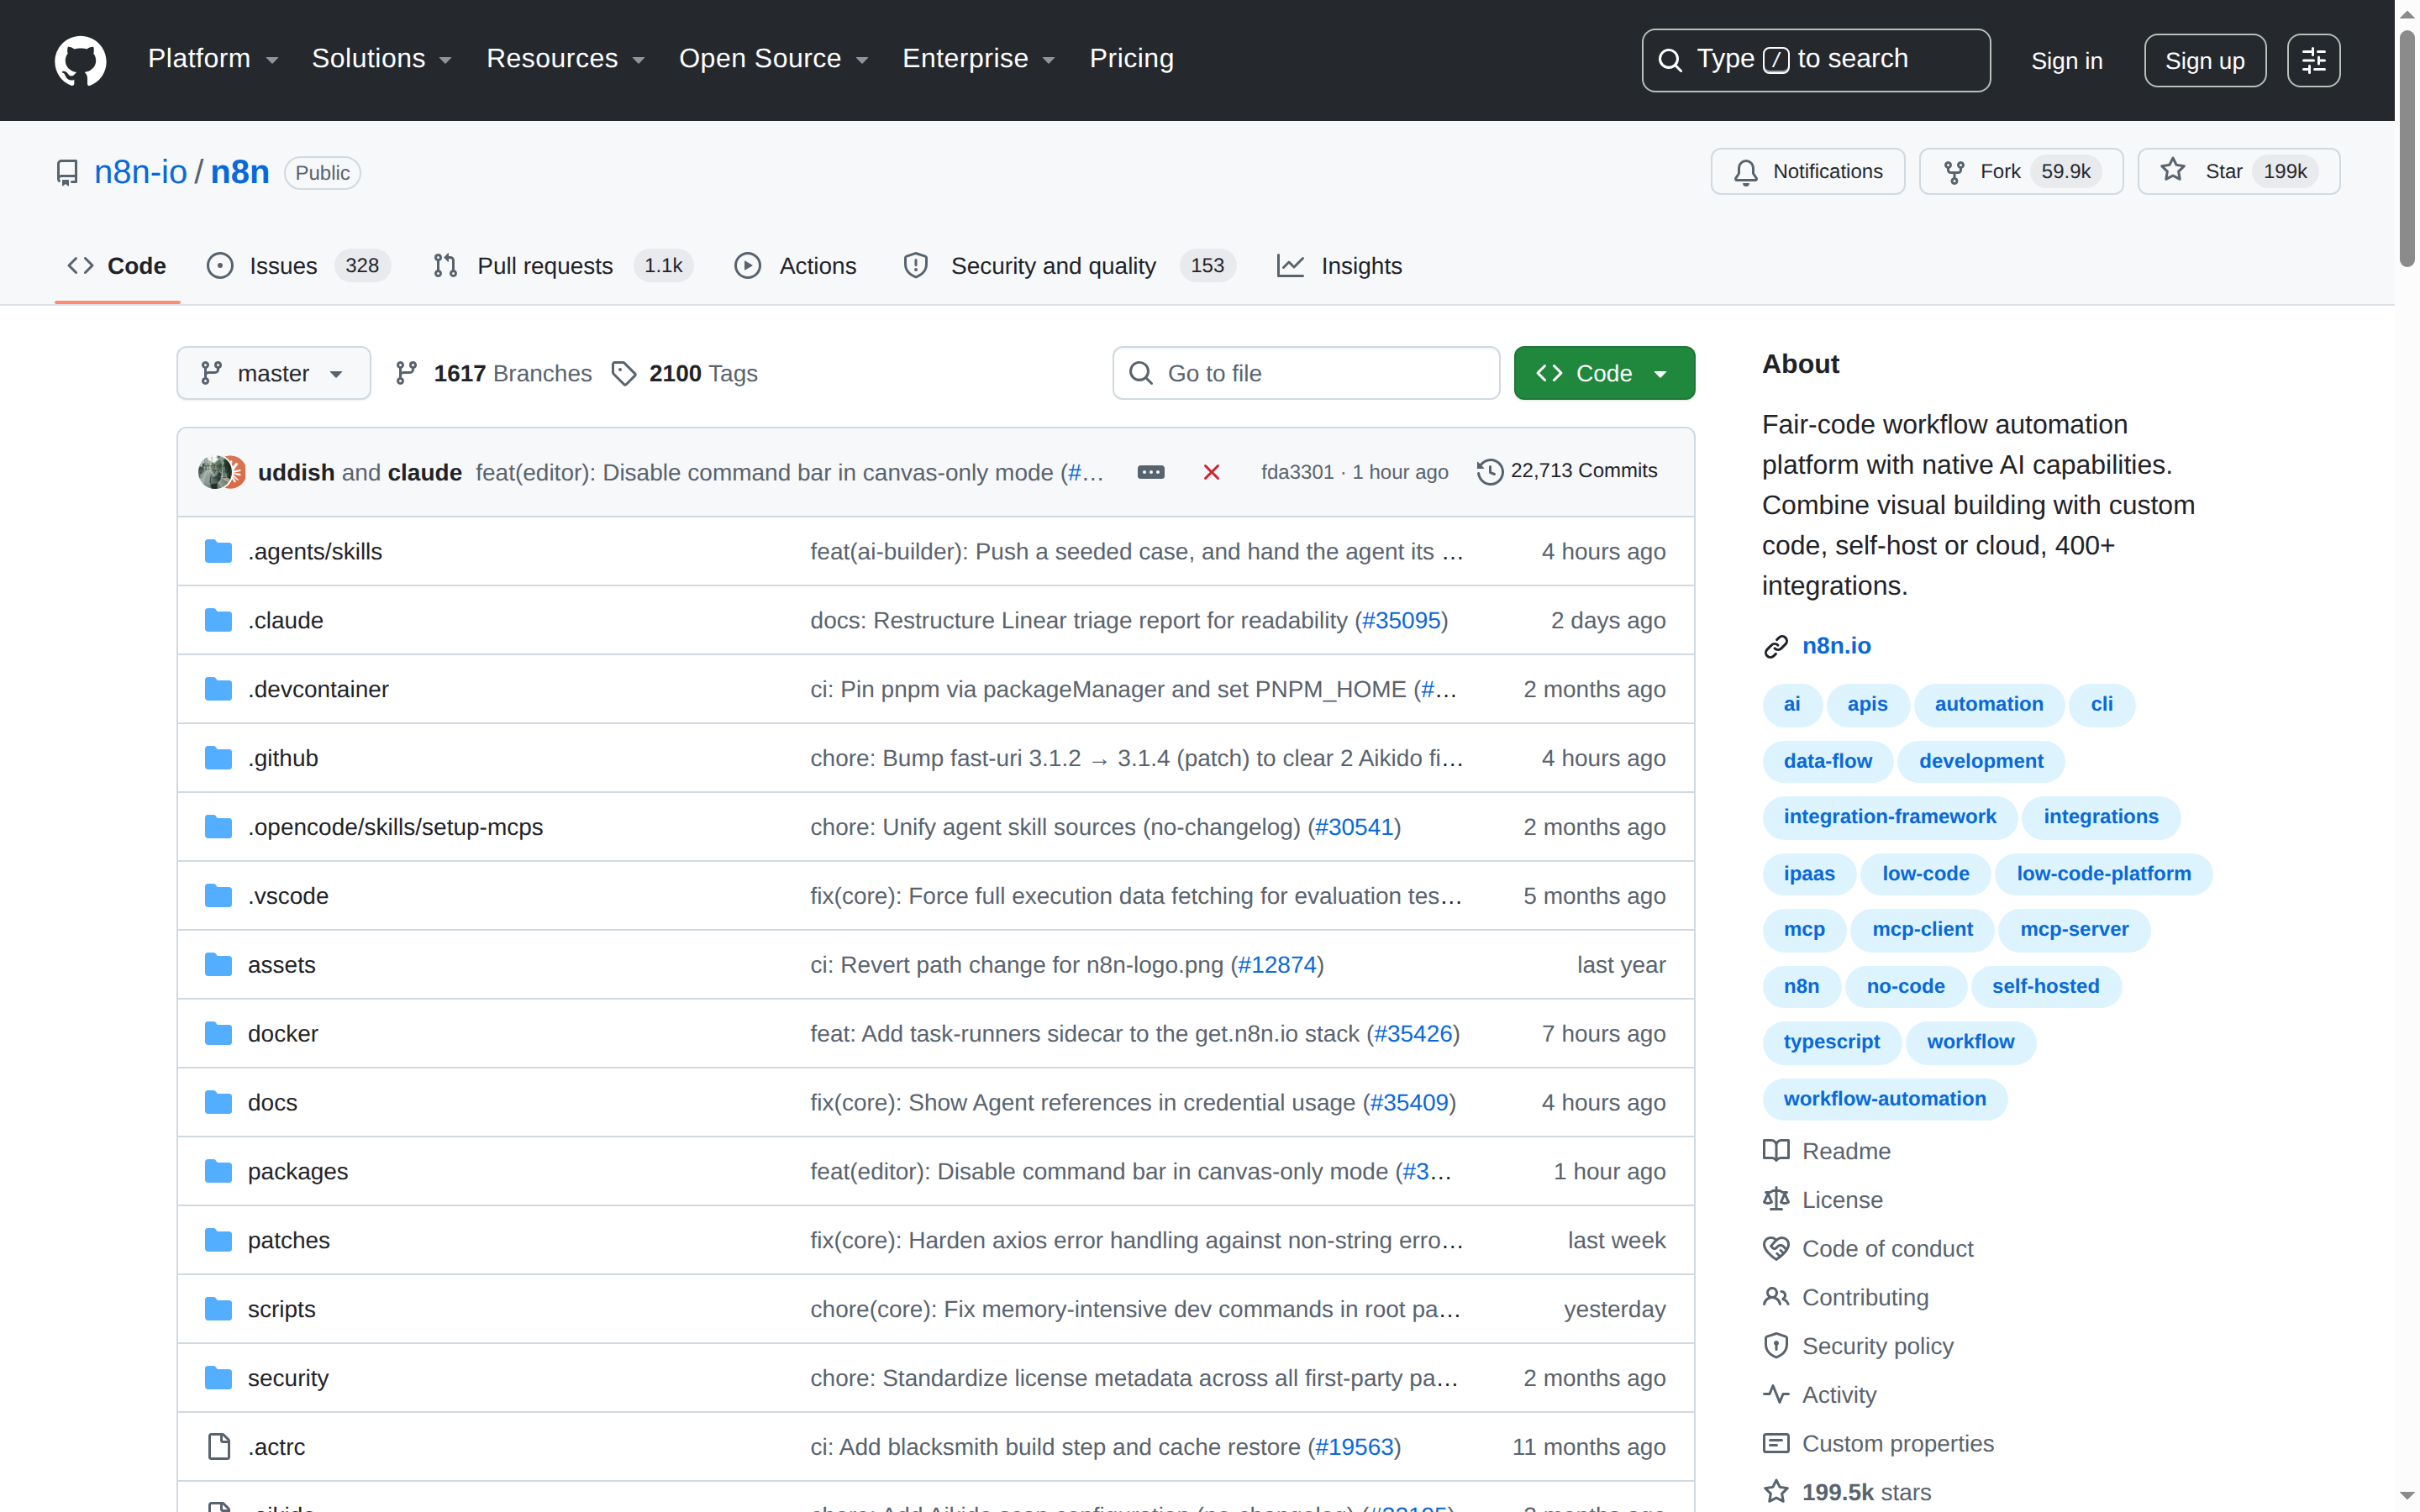Click the patches folder icon
The image size is (2420, 1512).
click(218, 1240)
